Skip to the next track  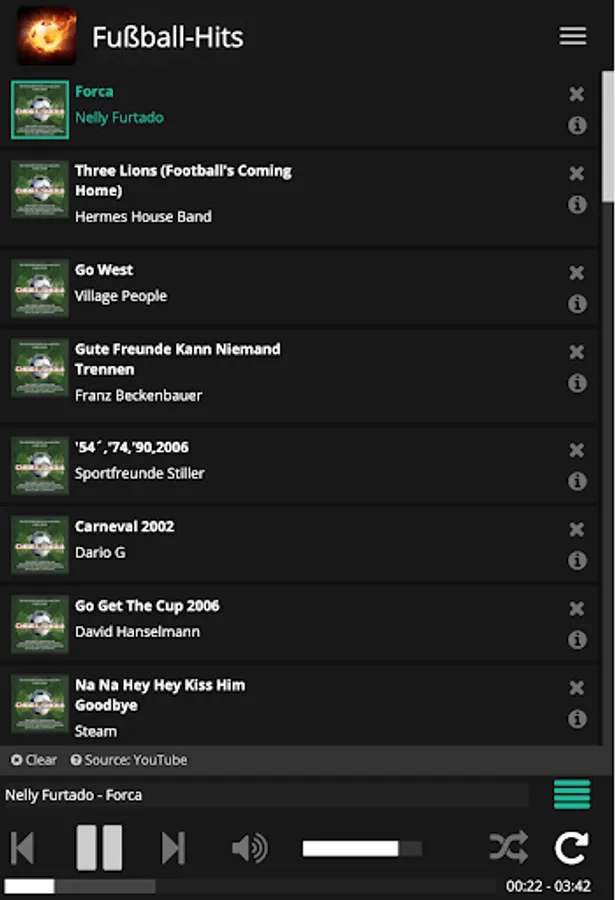tap(173, 848)
